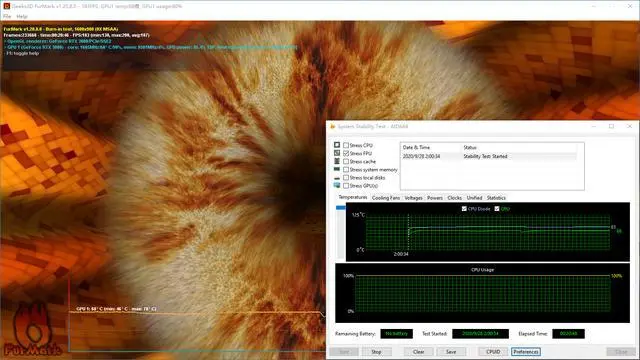
Task: Uncheck the Stress FPU checkbox
Action: [x=346, y=153]
